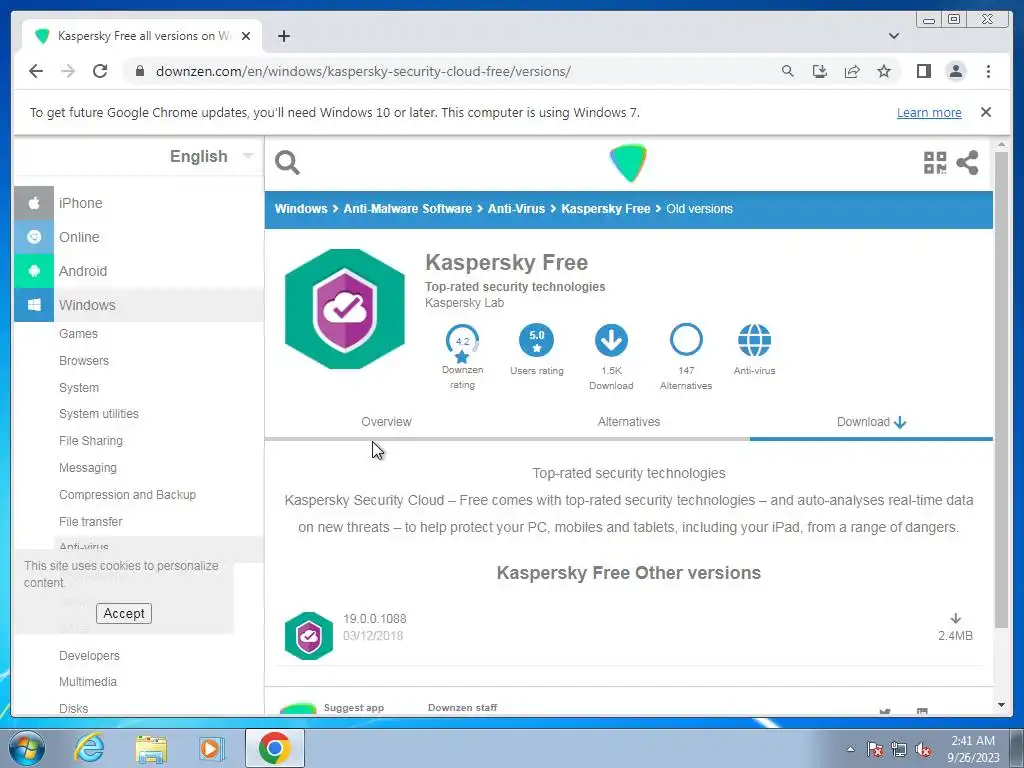Select the Kaspersky Free browser tab
The width and height of the screenshot is (1024, 768).
(142, 36)
